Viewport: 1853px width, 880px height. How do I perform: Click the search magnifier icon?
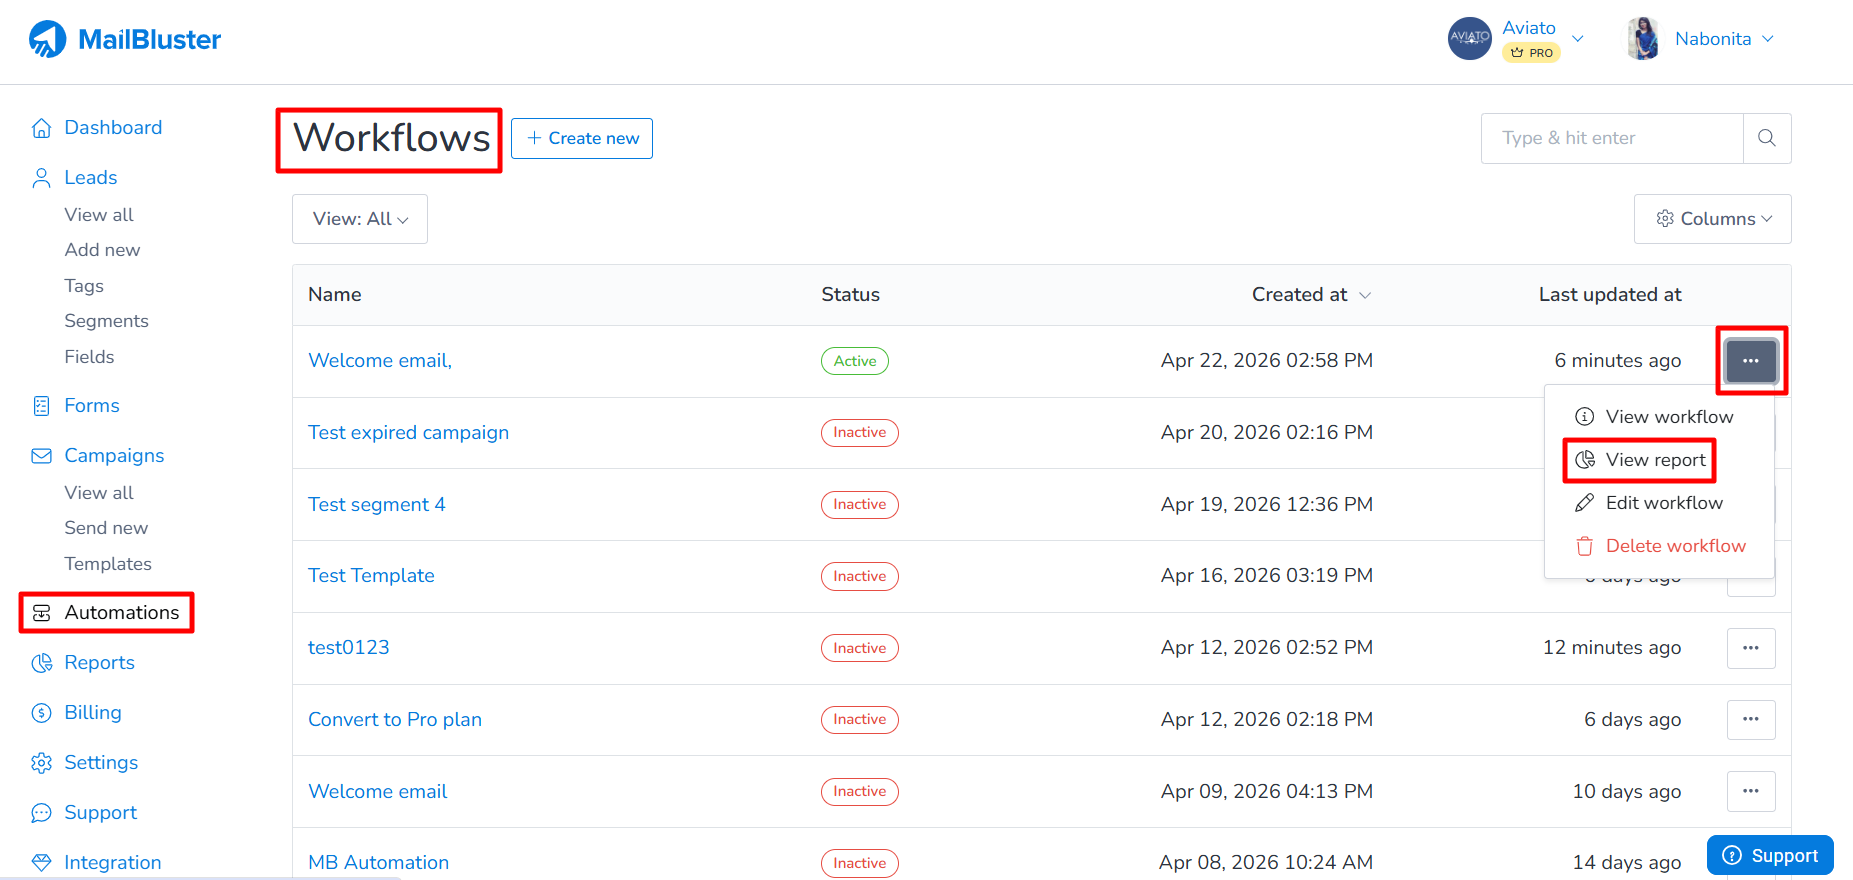coord(1767,138)
